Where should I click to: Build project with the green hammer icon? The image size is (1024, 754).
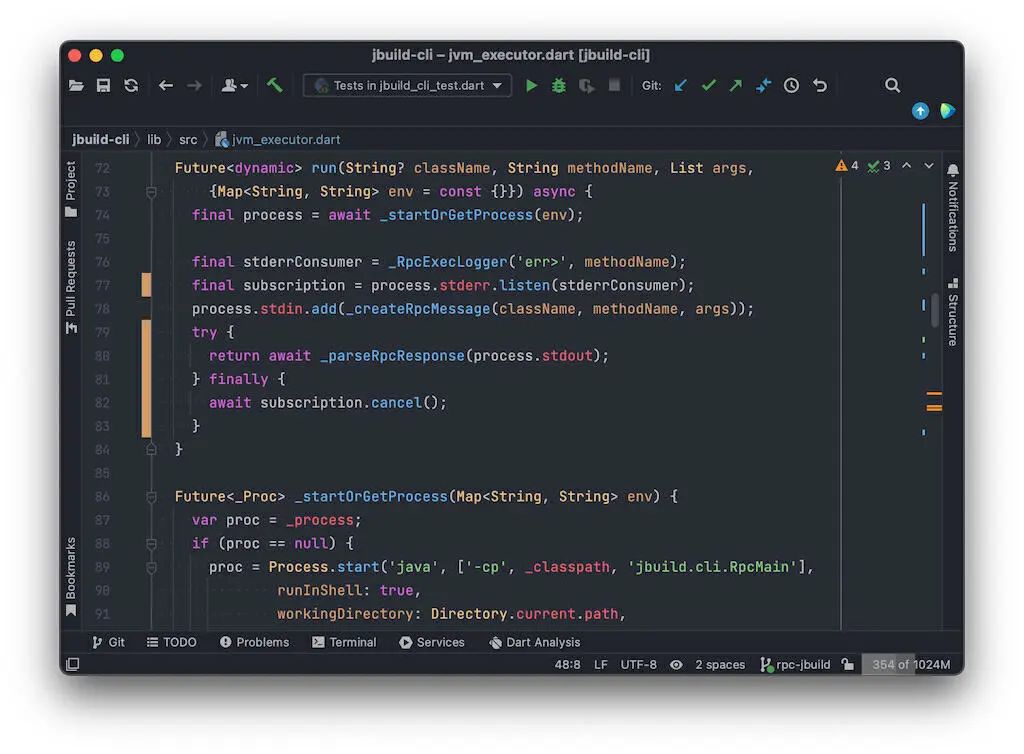(x=274, y=85)
